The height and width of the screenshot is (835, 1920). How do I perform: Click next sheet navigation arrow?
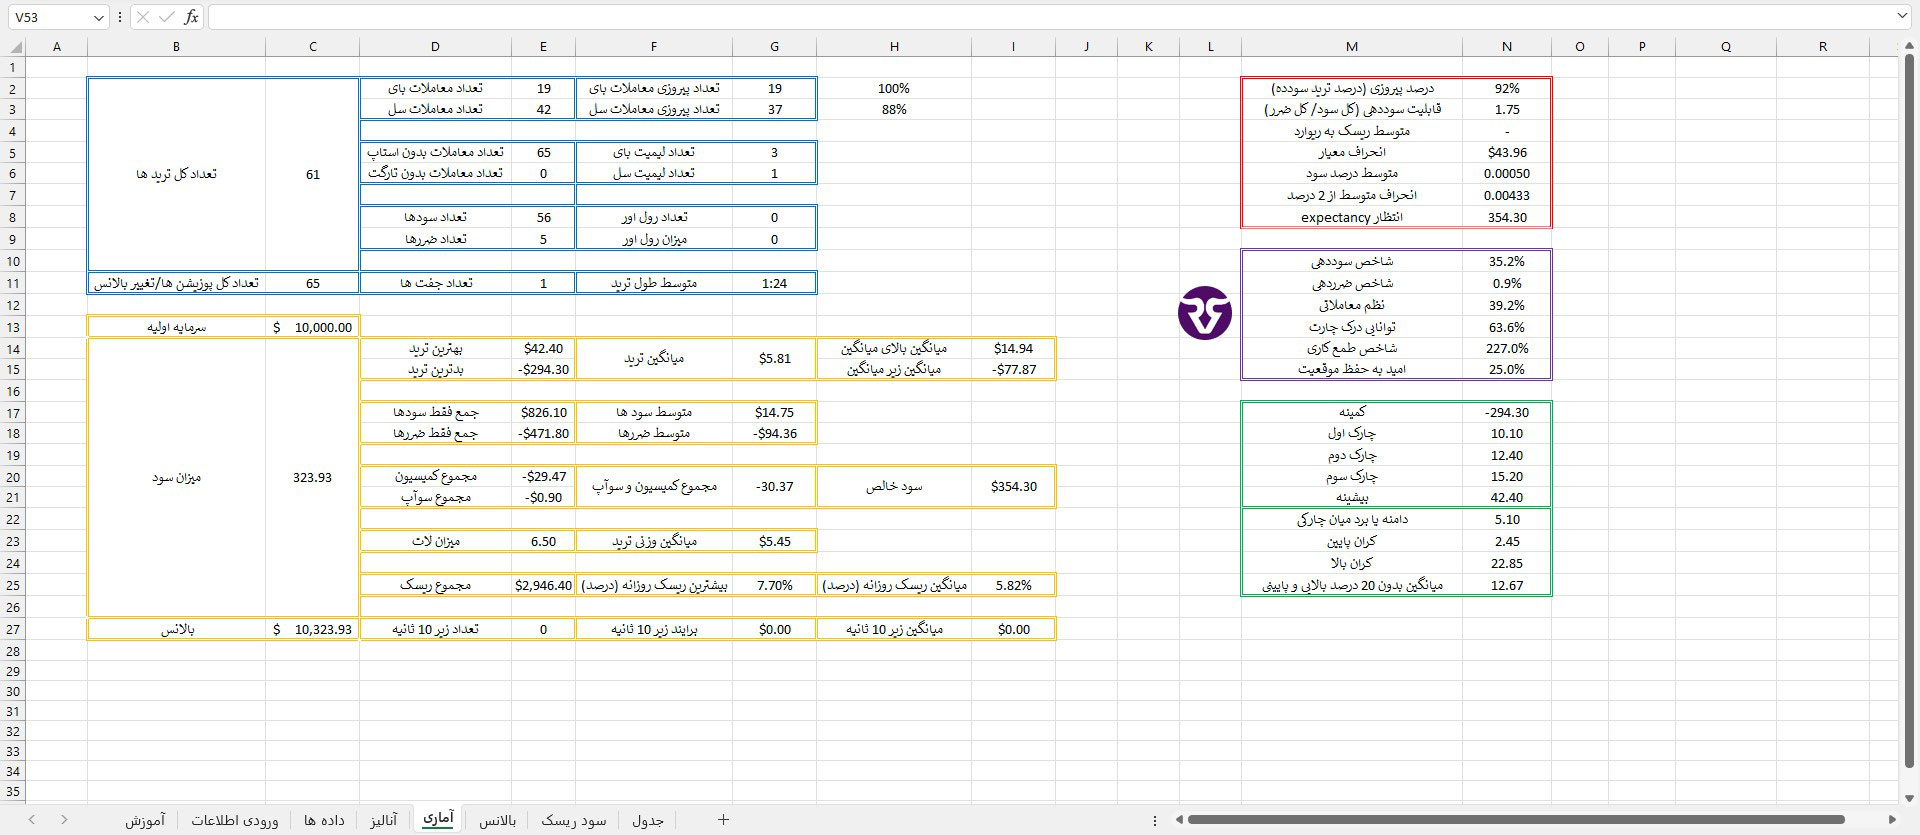64,820
